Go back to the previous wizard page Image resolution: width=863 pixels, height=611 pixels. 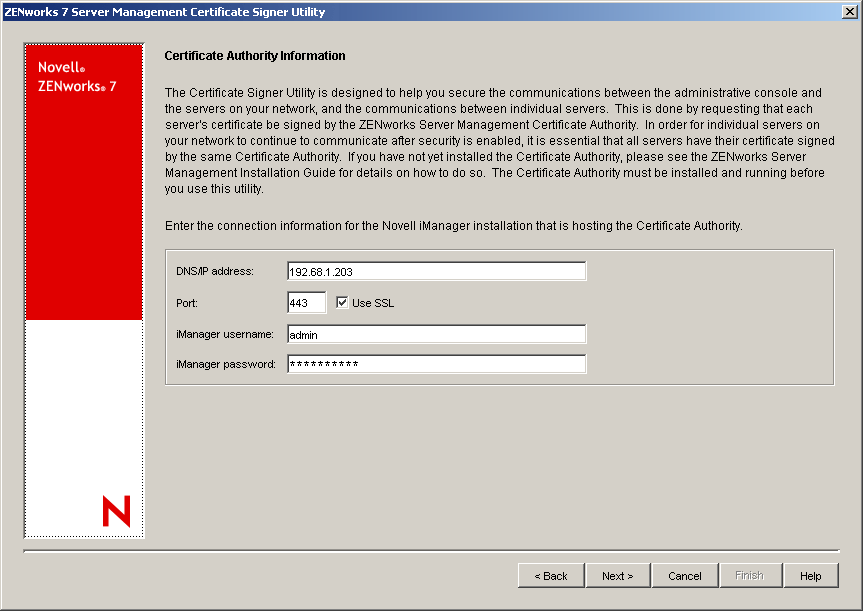click(551, 575)
